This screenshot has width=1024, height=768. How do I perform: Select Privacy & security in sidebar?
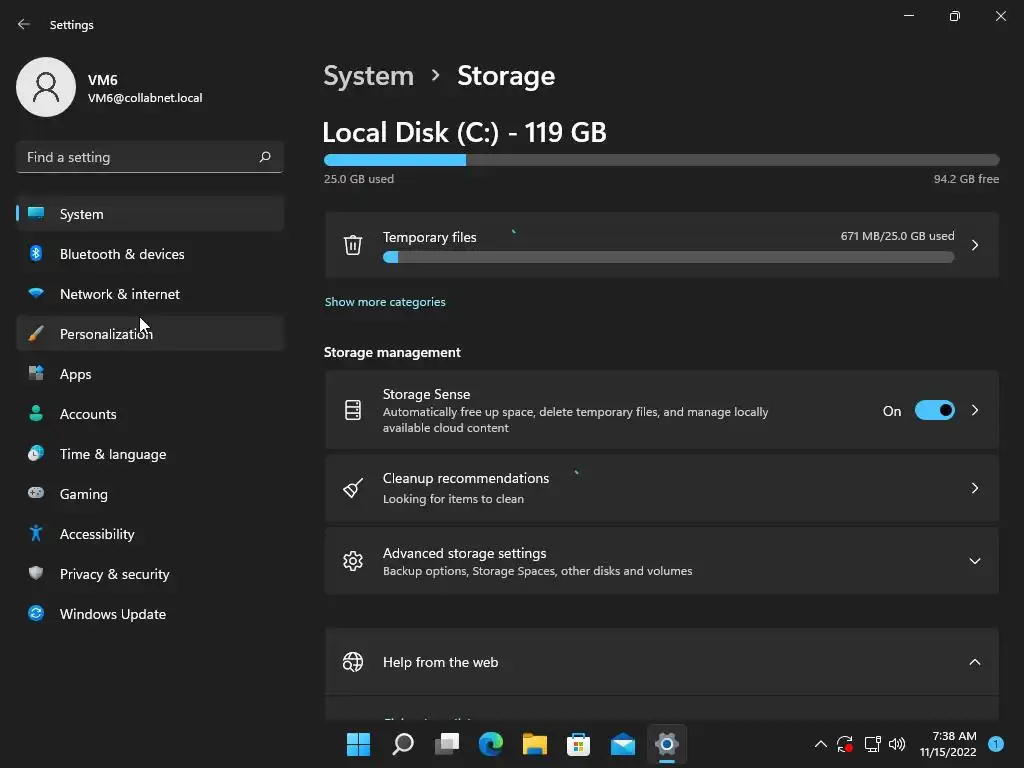pyautogui.click(x=114, y=574)
